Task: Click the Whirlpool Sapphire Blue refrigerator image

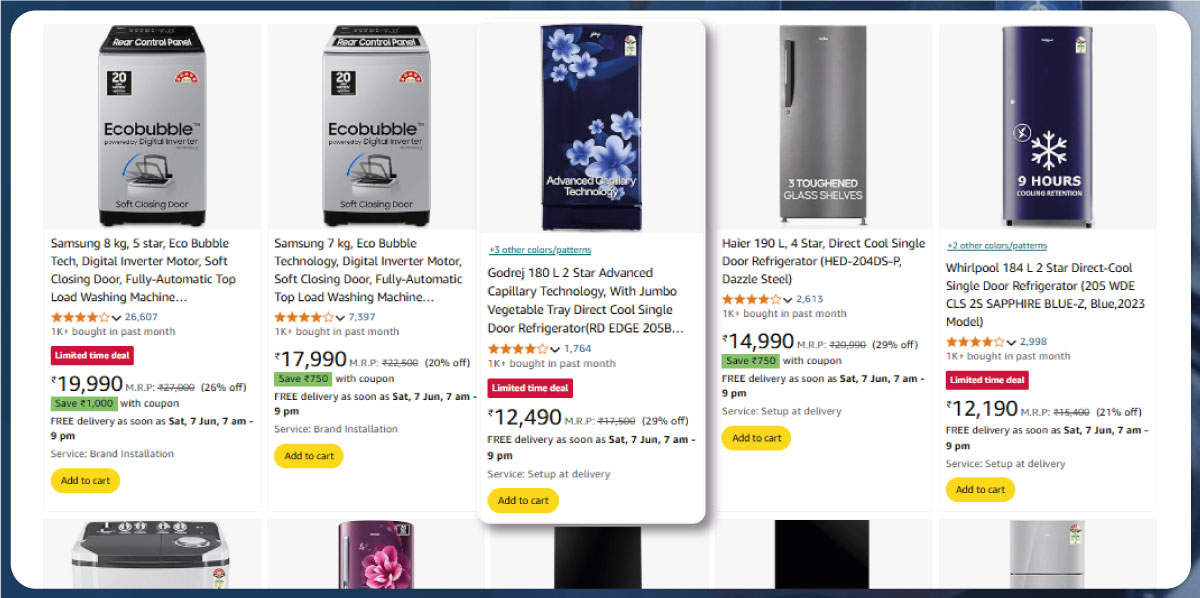Action: 1047,127
